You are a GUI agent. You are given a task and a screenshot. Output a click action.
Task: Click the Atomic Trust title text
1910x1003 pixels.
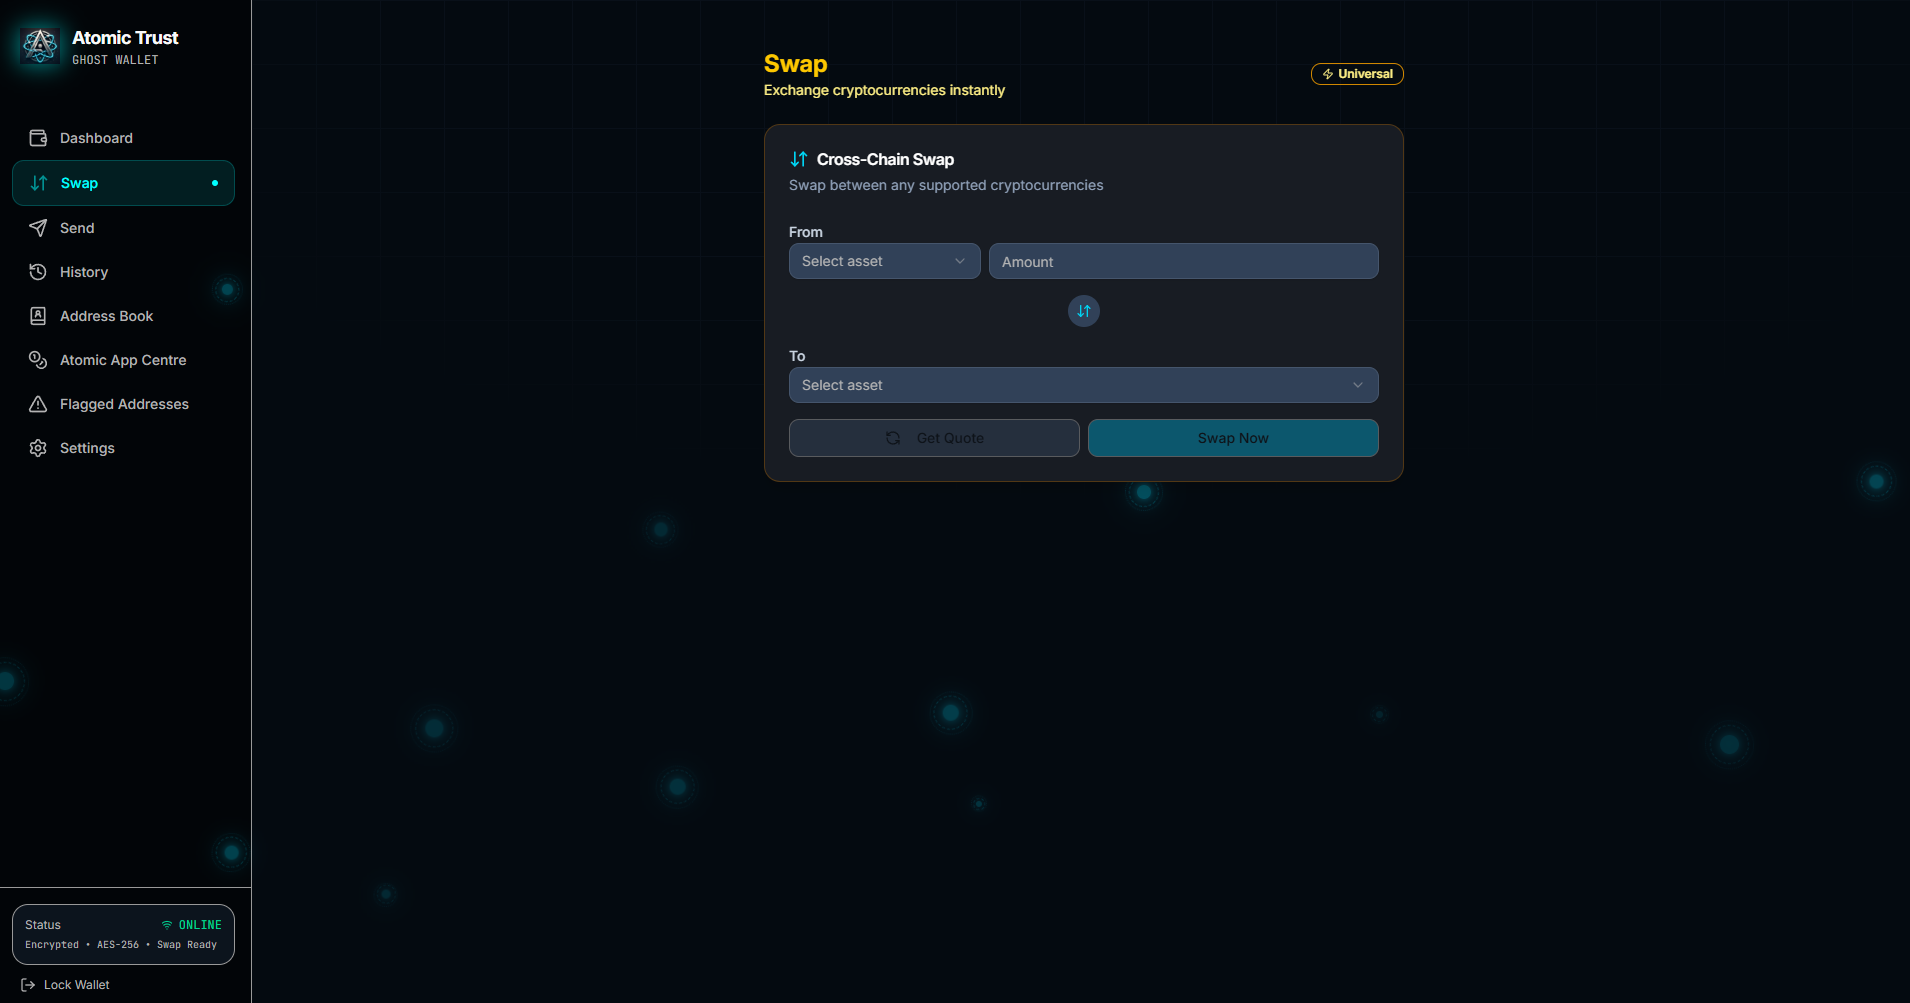tap(125, 38)
